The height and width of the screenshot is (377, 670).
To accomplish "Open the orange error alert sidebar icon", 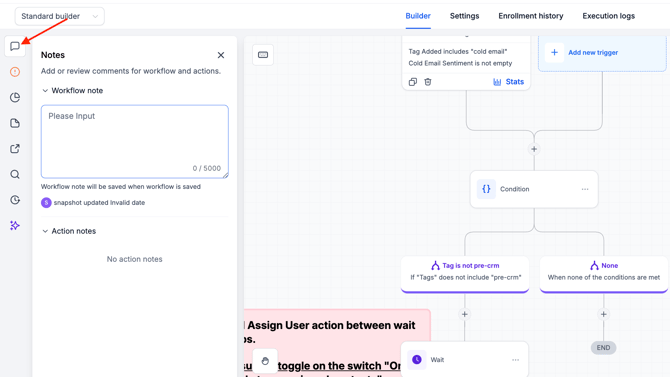I will click(x=15, y=72).
